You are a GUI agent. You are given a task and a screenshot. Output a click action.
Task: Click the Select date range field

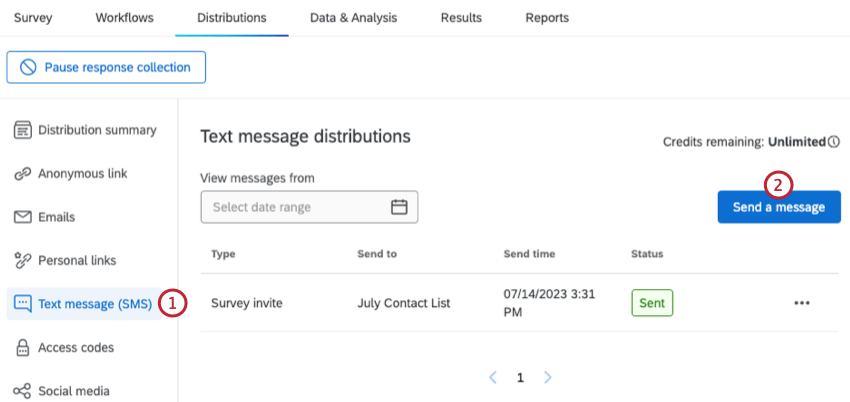[295, 207]
